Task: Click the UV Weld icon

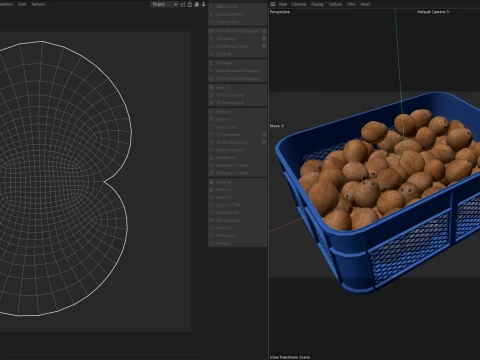Action: [211, 54]
